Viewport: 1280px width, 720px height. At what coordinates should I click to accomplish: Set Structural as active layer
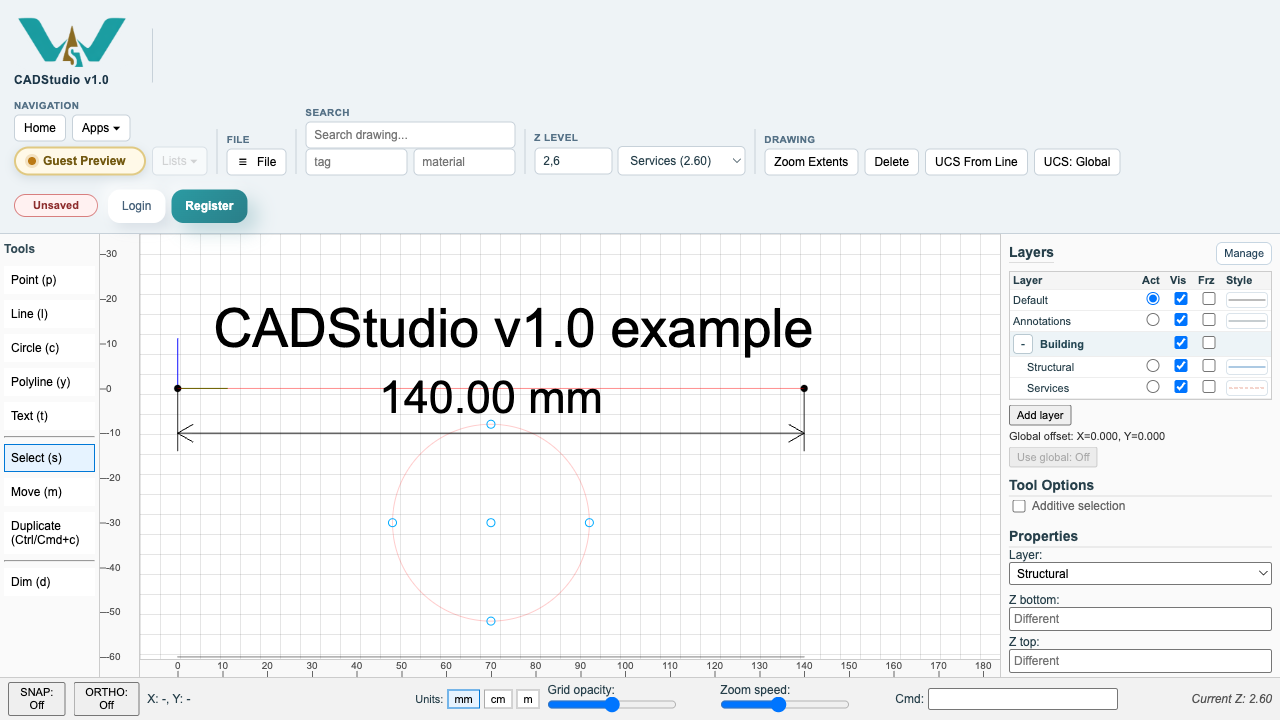1153,366
